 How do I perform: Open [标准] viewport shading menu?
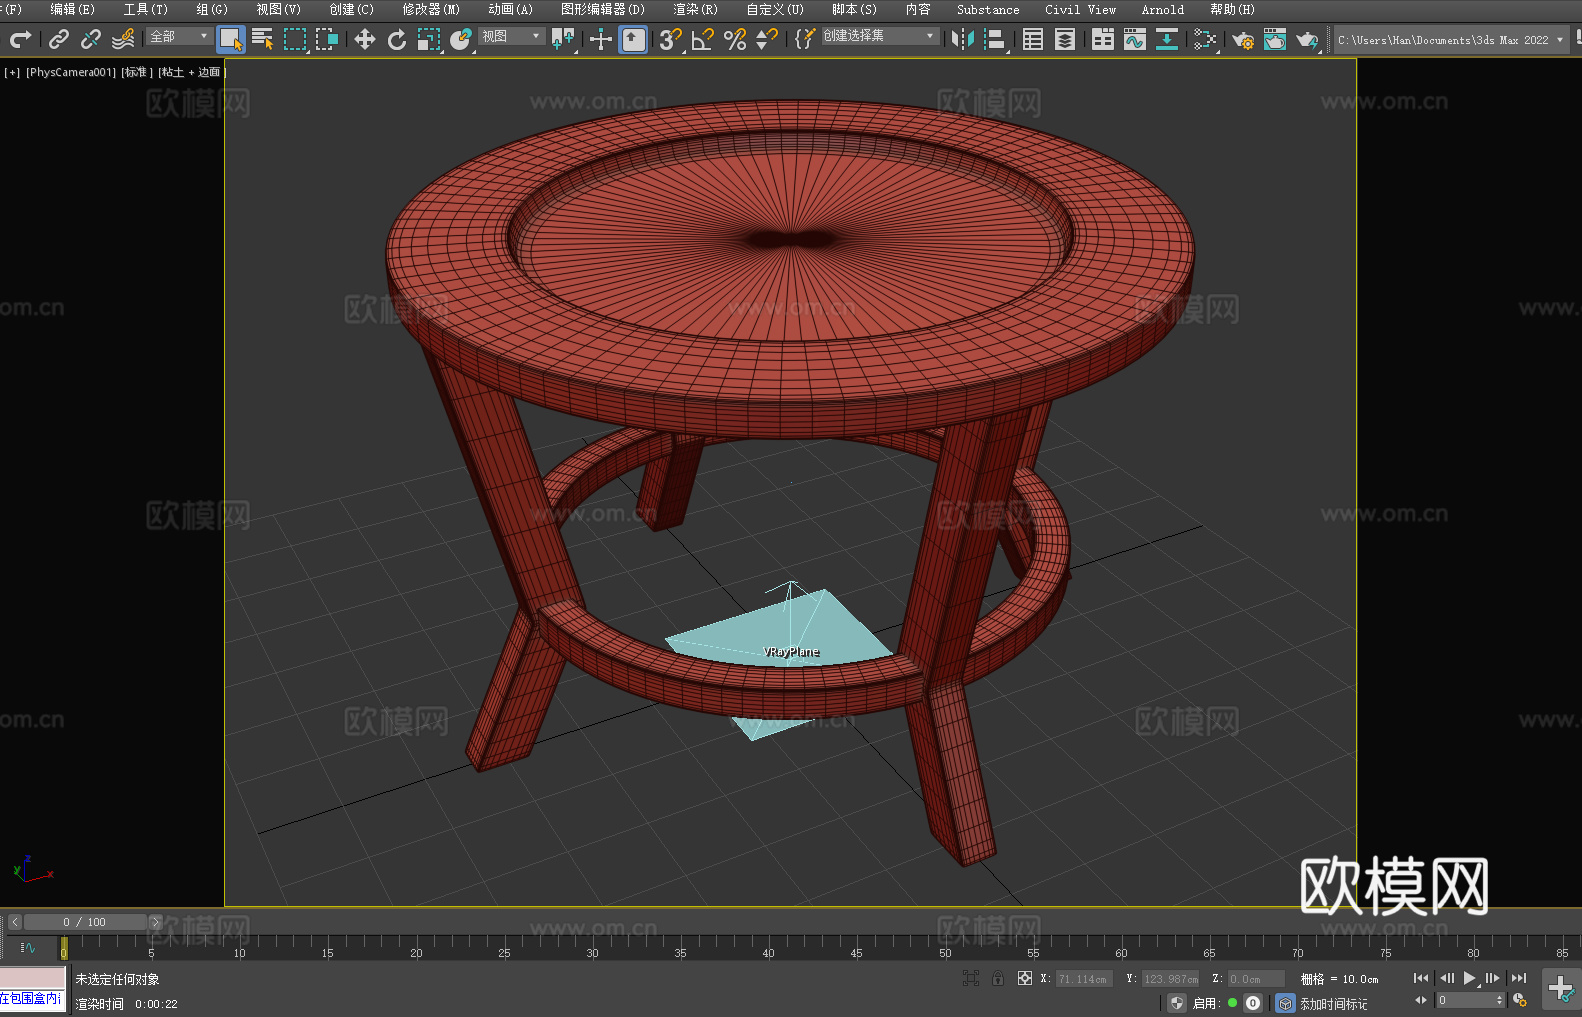(x=137, y=72)
